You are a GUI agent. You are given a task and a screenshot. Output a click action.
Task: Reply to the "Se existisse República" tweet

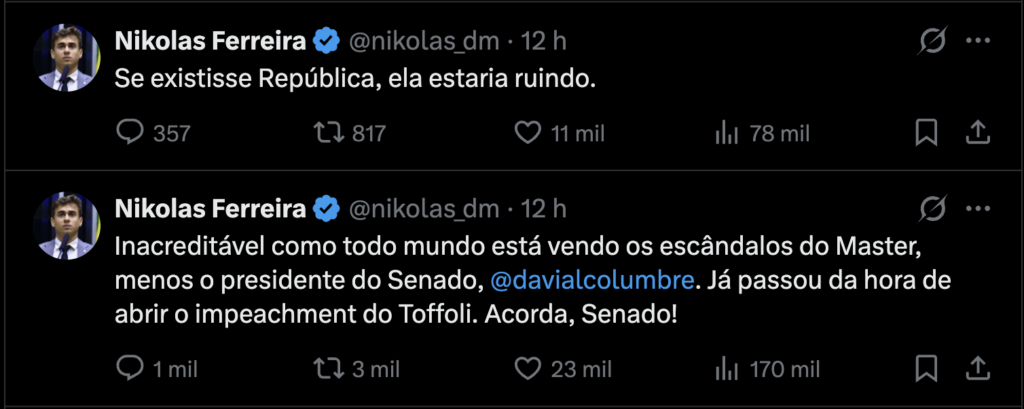point(132,132)
